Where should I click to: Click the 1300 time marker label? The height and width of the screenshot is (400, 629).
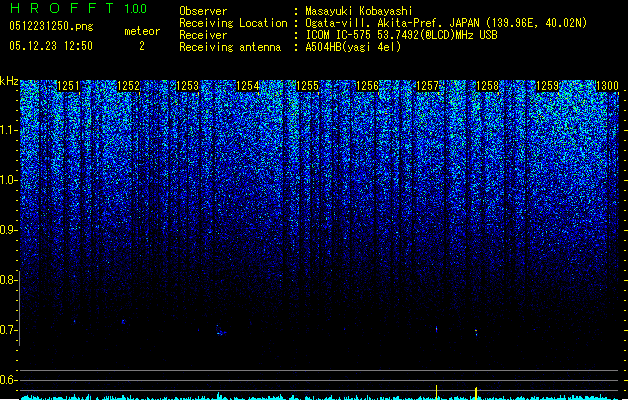[607, 86]
